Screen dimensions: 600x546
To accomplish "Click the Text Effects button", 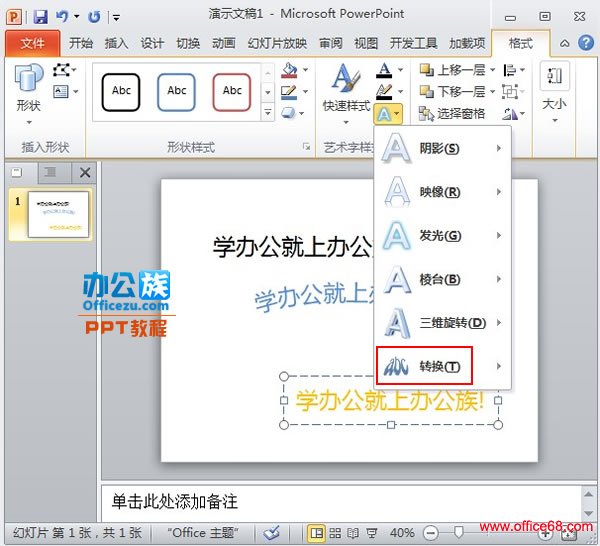I will point(388,114).
